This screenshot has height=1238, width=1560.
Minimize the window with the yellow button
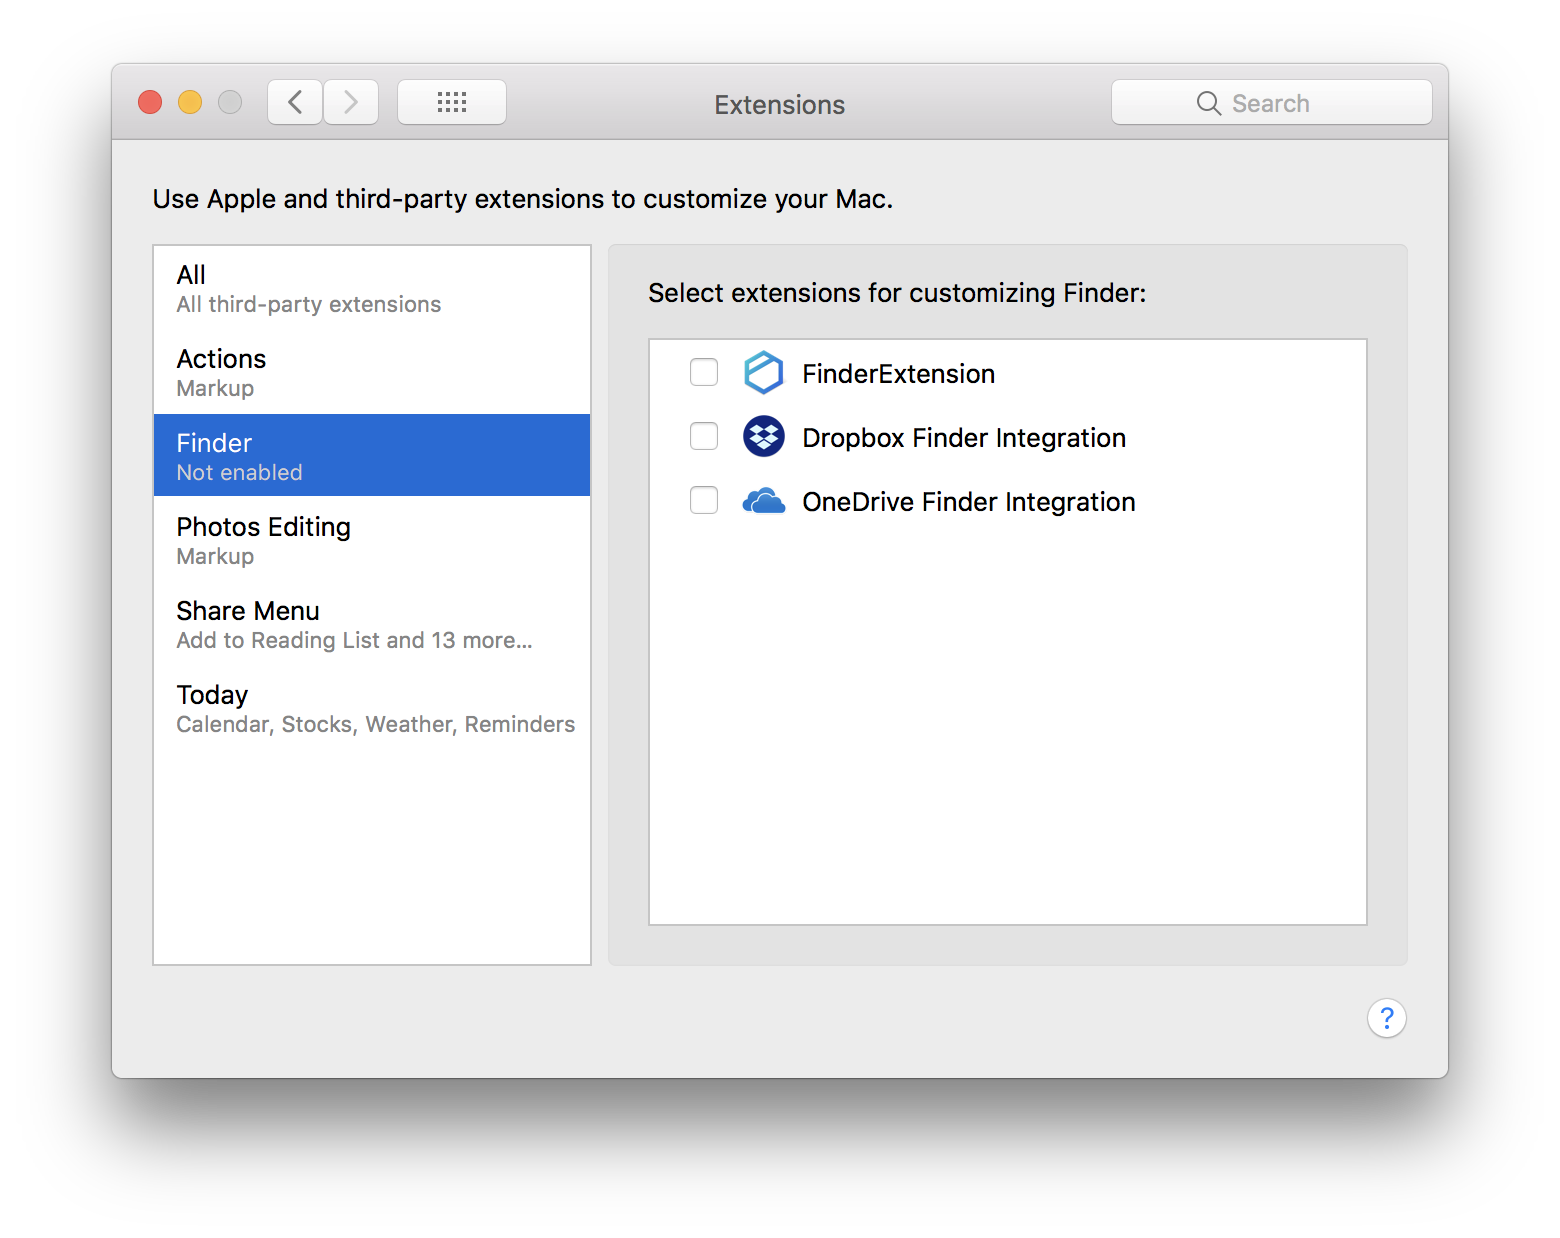point(190,102)
